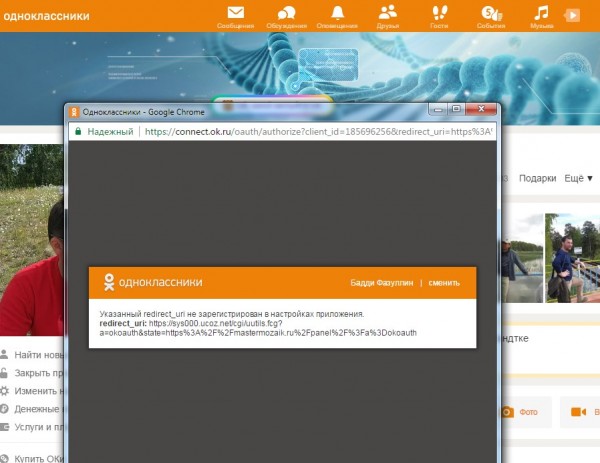Open video play icon in header
This screenshot has width=600, height=463.
click(x=572, y=15)
